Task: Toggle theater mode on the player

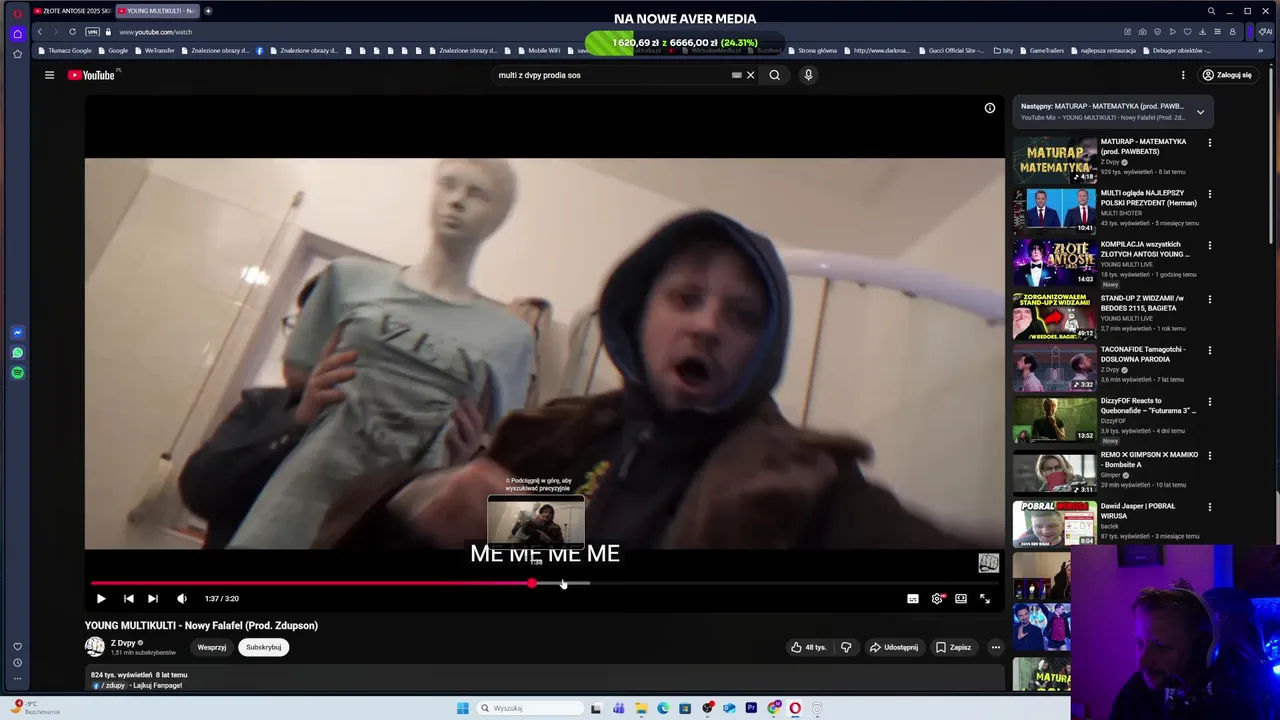Action: (x=961, y=598)
